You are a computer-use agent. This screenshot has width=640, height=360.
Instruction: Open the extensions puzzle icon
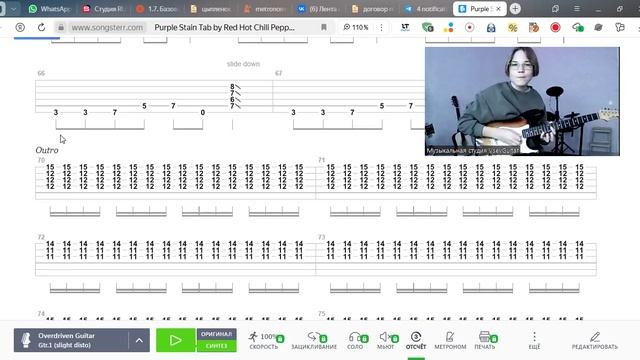point(620,27)
